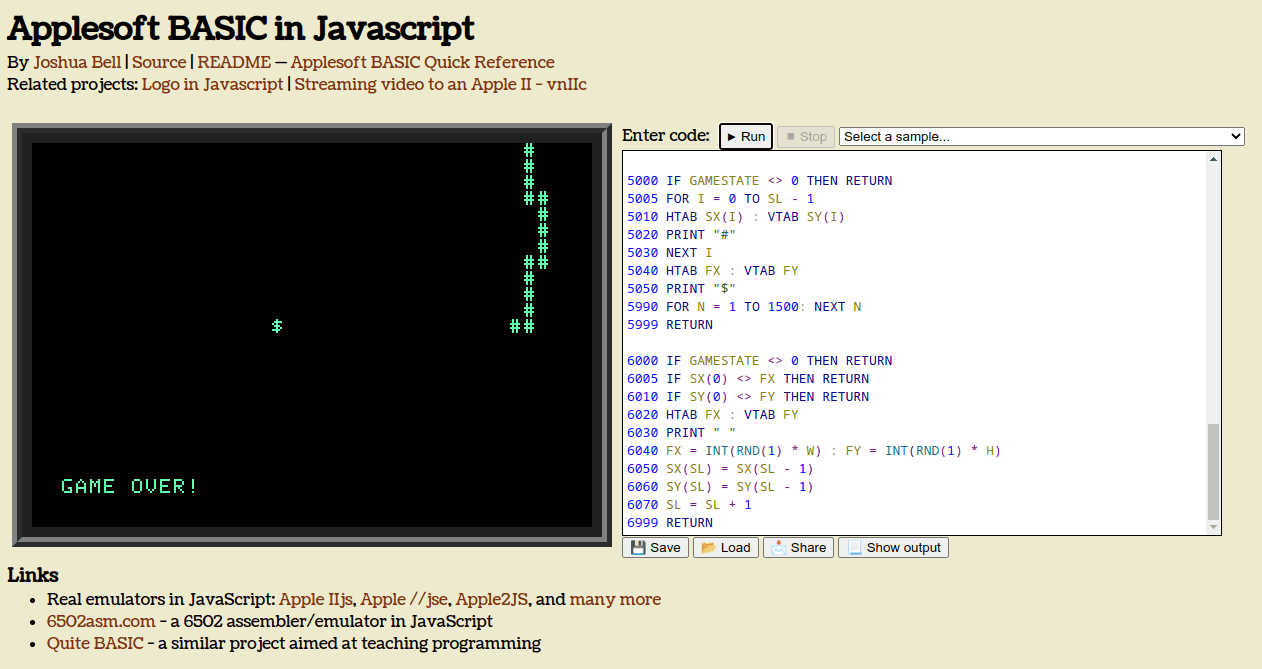Visit Joshua Bell's homepage
The width and height of the screenshot is (1262, 669).
pos(77,62)
